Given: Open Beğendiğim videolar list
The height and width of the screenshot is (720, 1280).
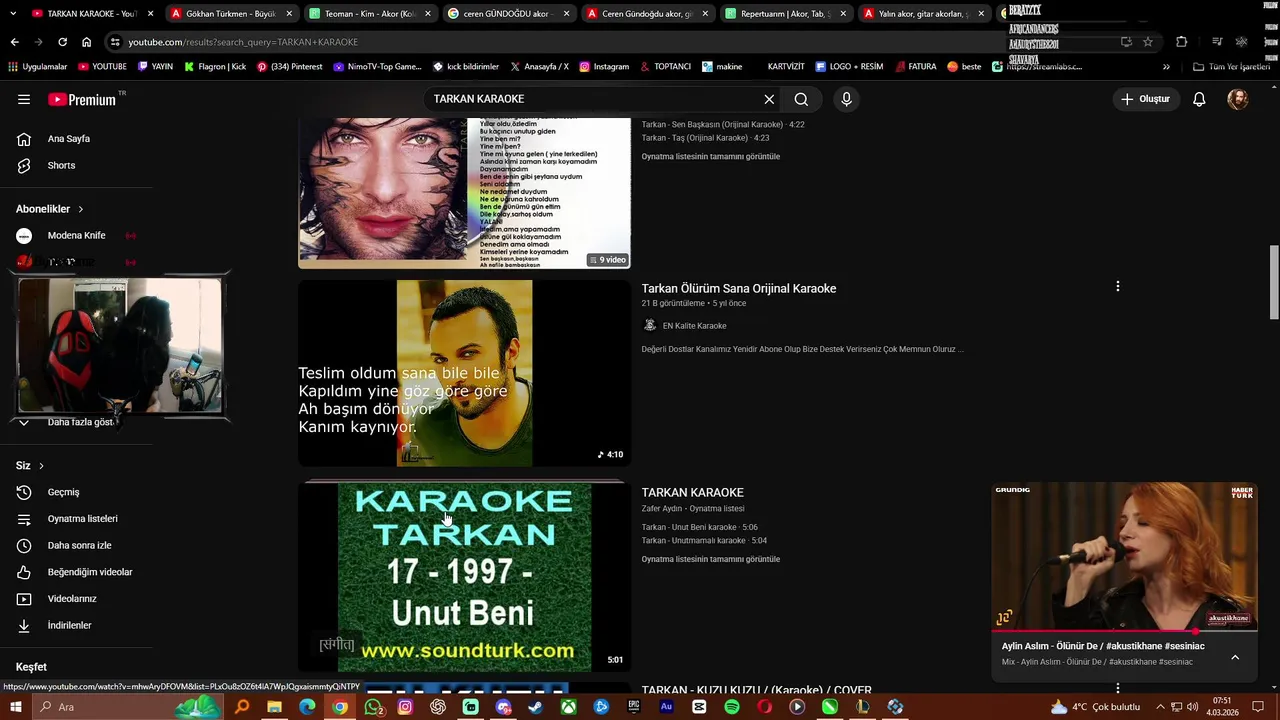Looking at the screenshot, I should pyautogui.click(x=88, y=572).
